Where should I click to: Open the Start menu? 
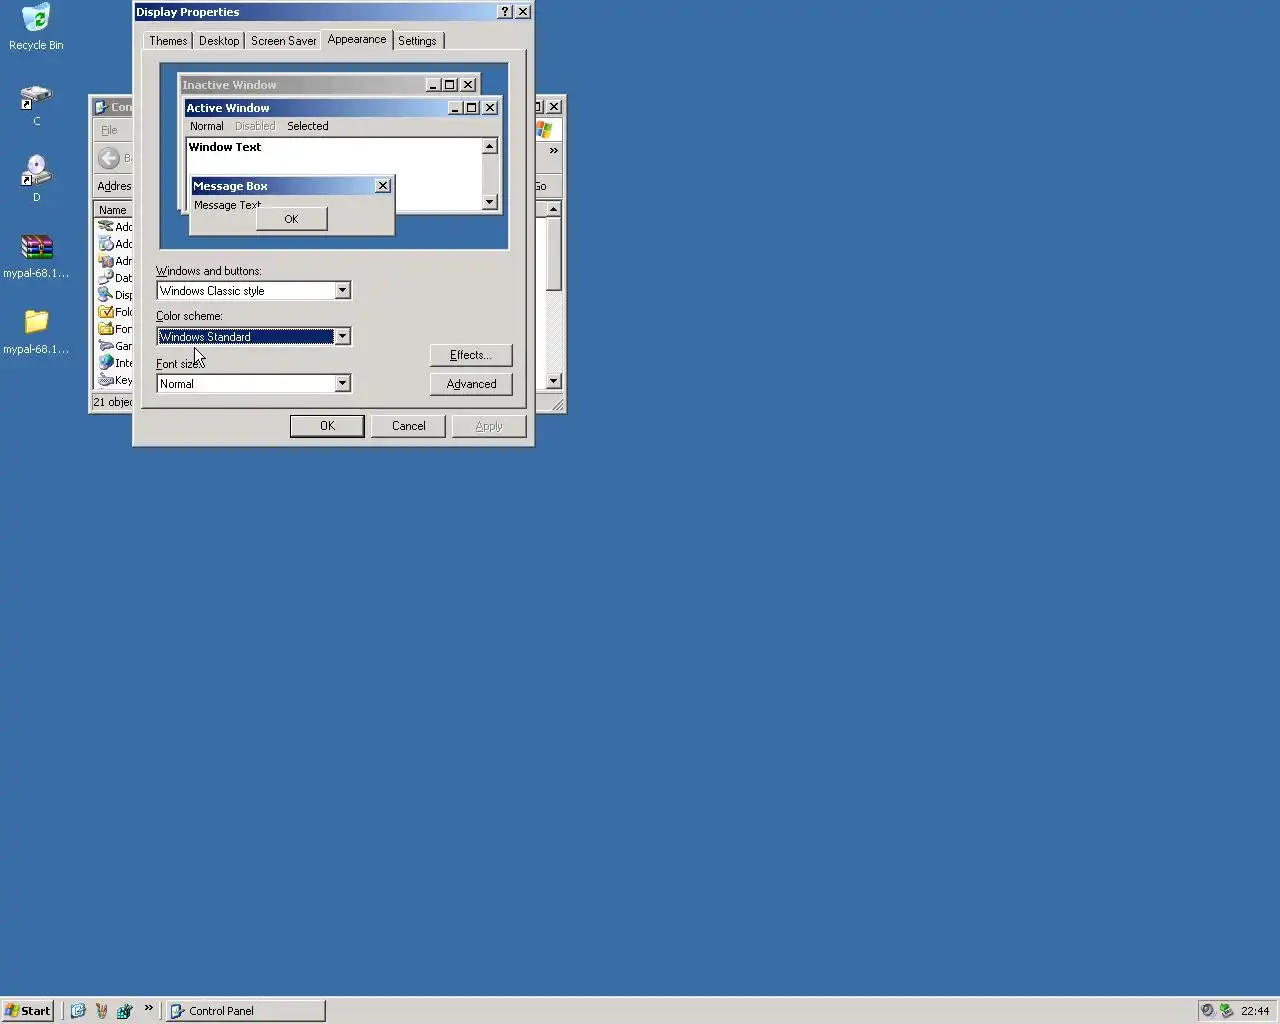click(28, 1011)
